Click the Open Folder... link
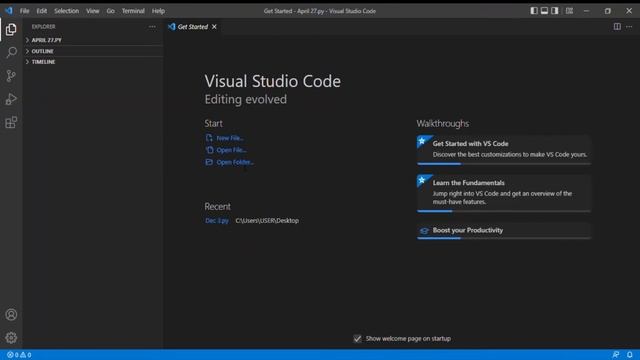 click(x=235, y=162)
